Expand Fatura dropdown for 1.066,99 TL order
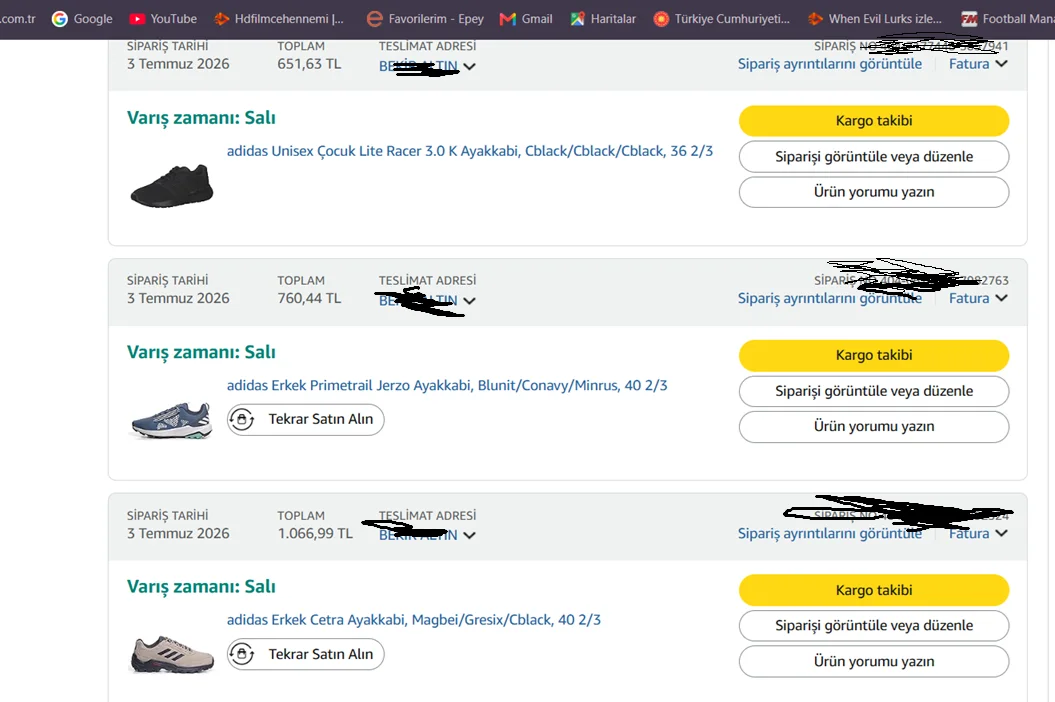1055x702 pixels. coord(978,533)
